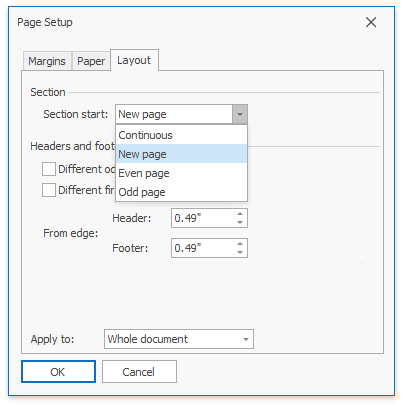Screen dimensions: 403x406
Task: Open the Paper tab
Action: 91,61
